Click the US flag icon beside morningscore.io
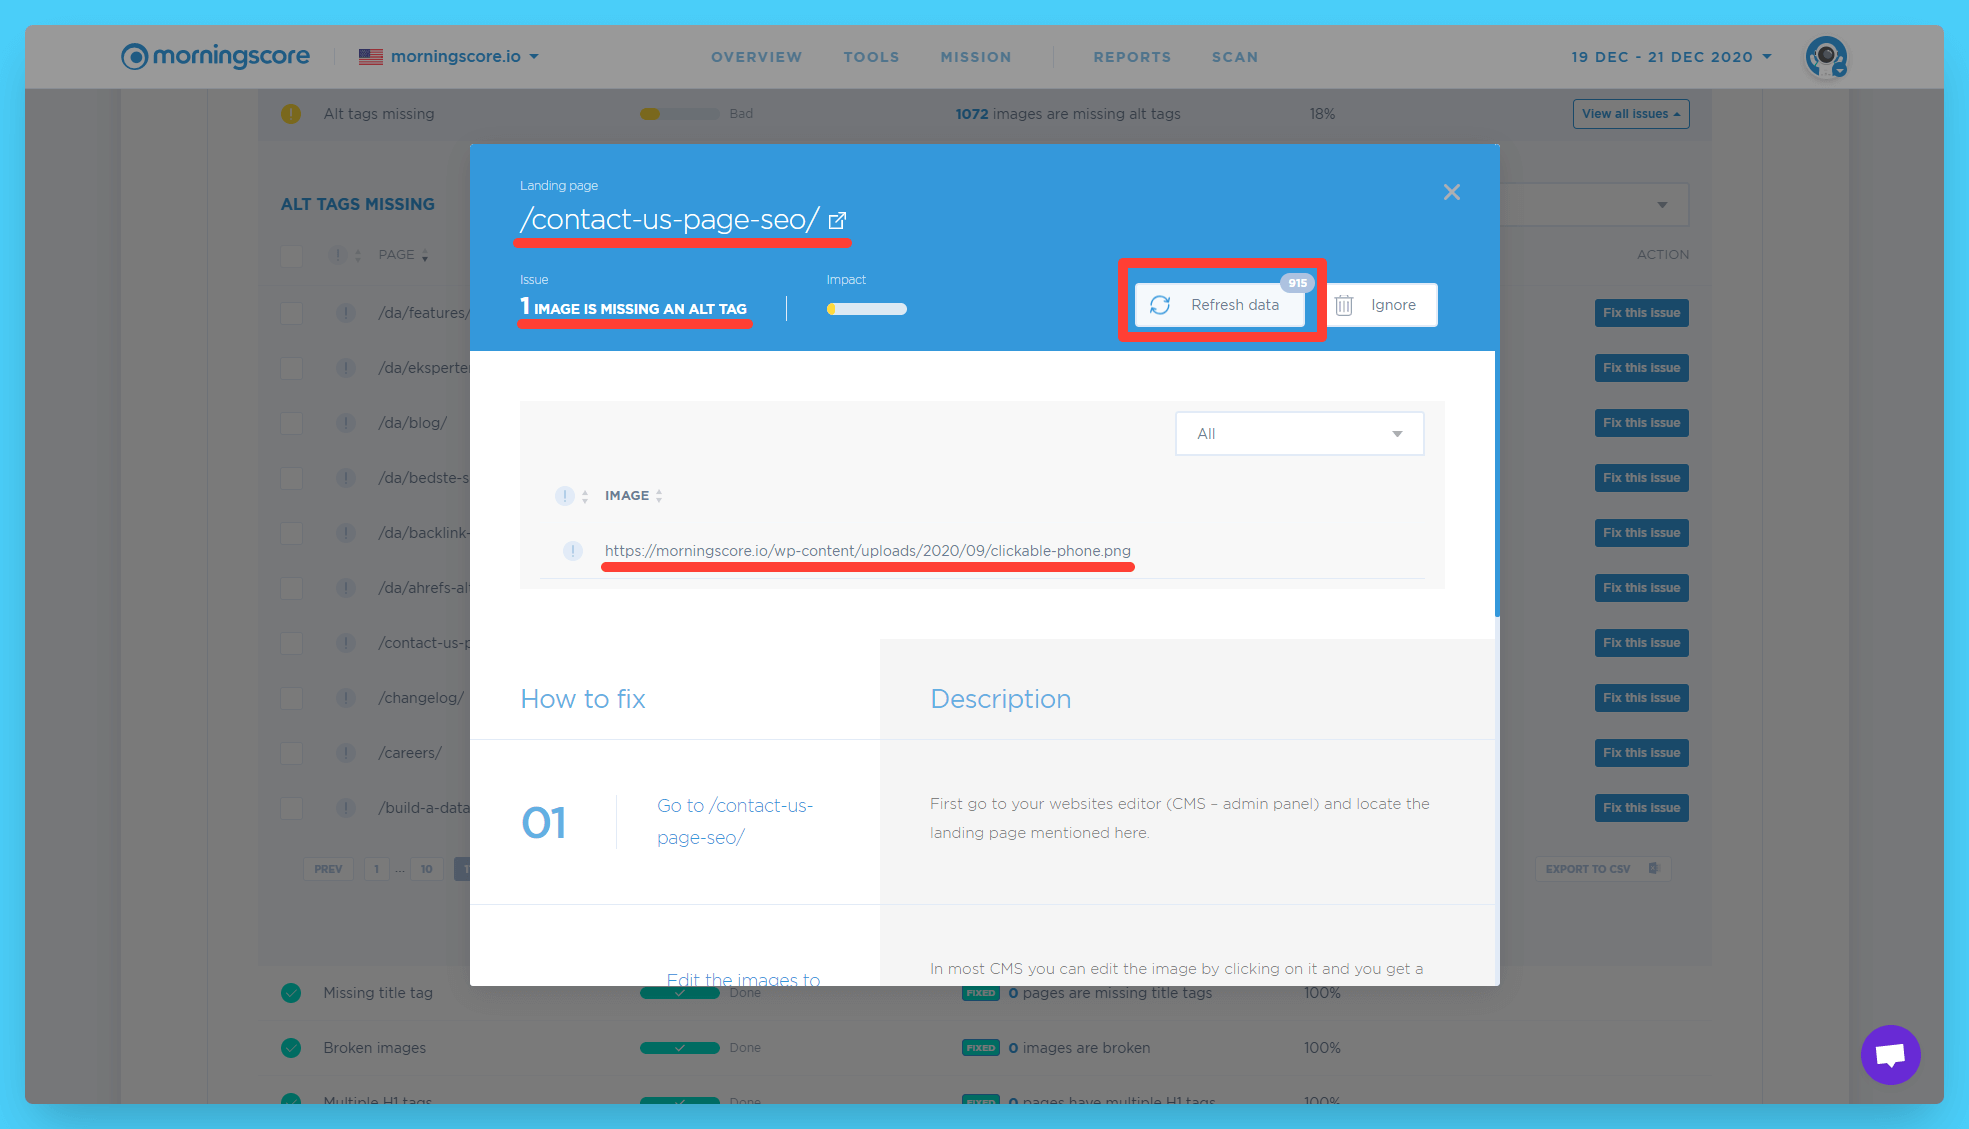Viewport: 1969px width, 1129px height. (x=371, y=57)
